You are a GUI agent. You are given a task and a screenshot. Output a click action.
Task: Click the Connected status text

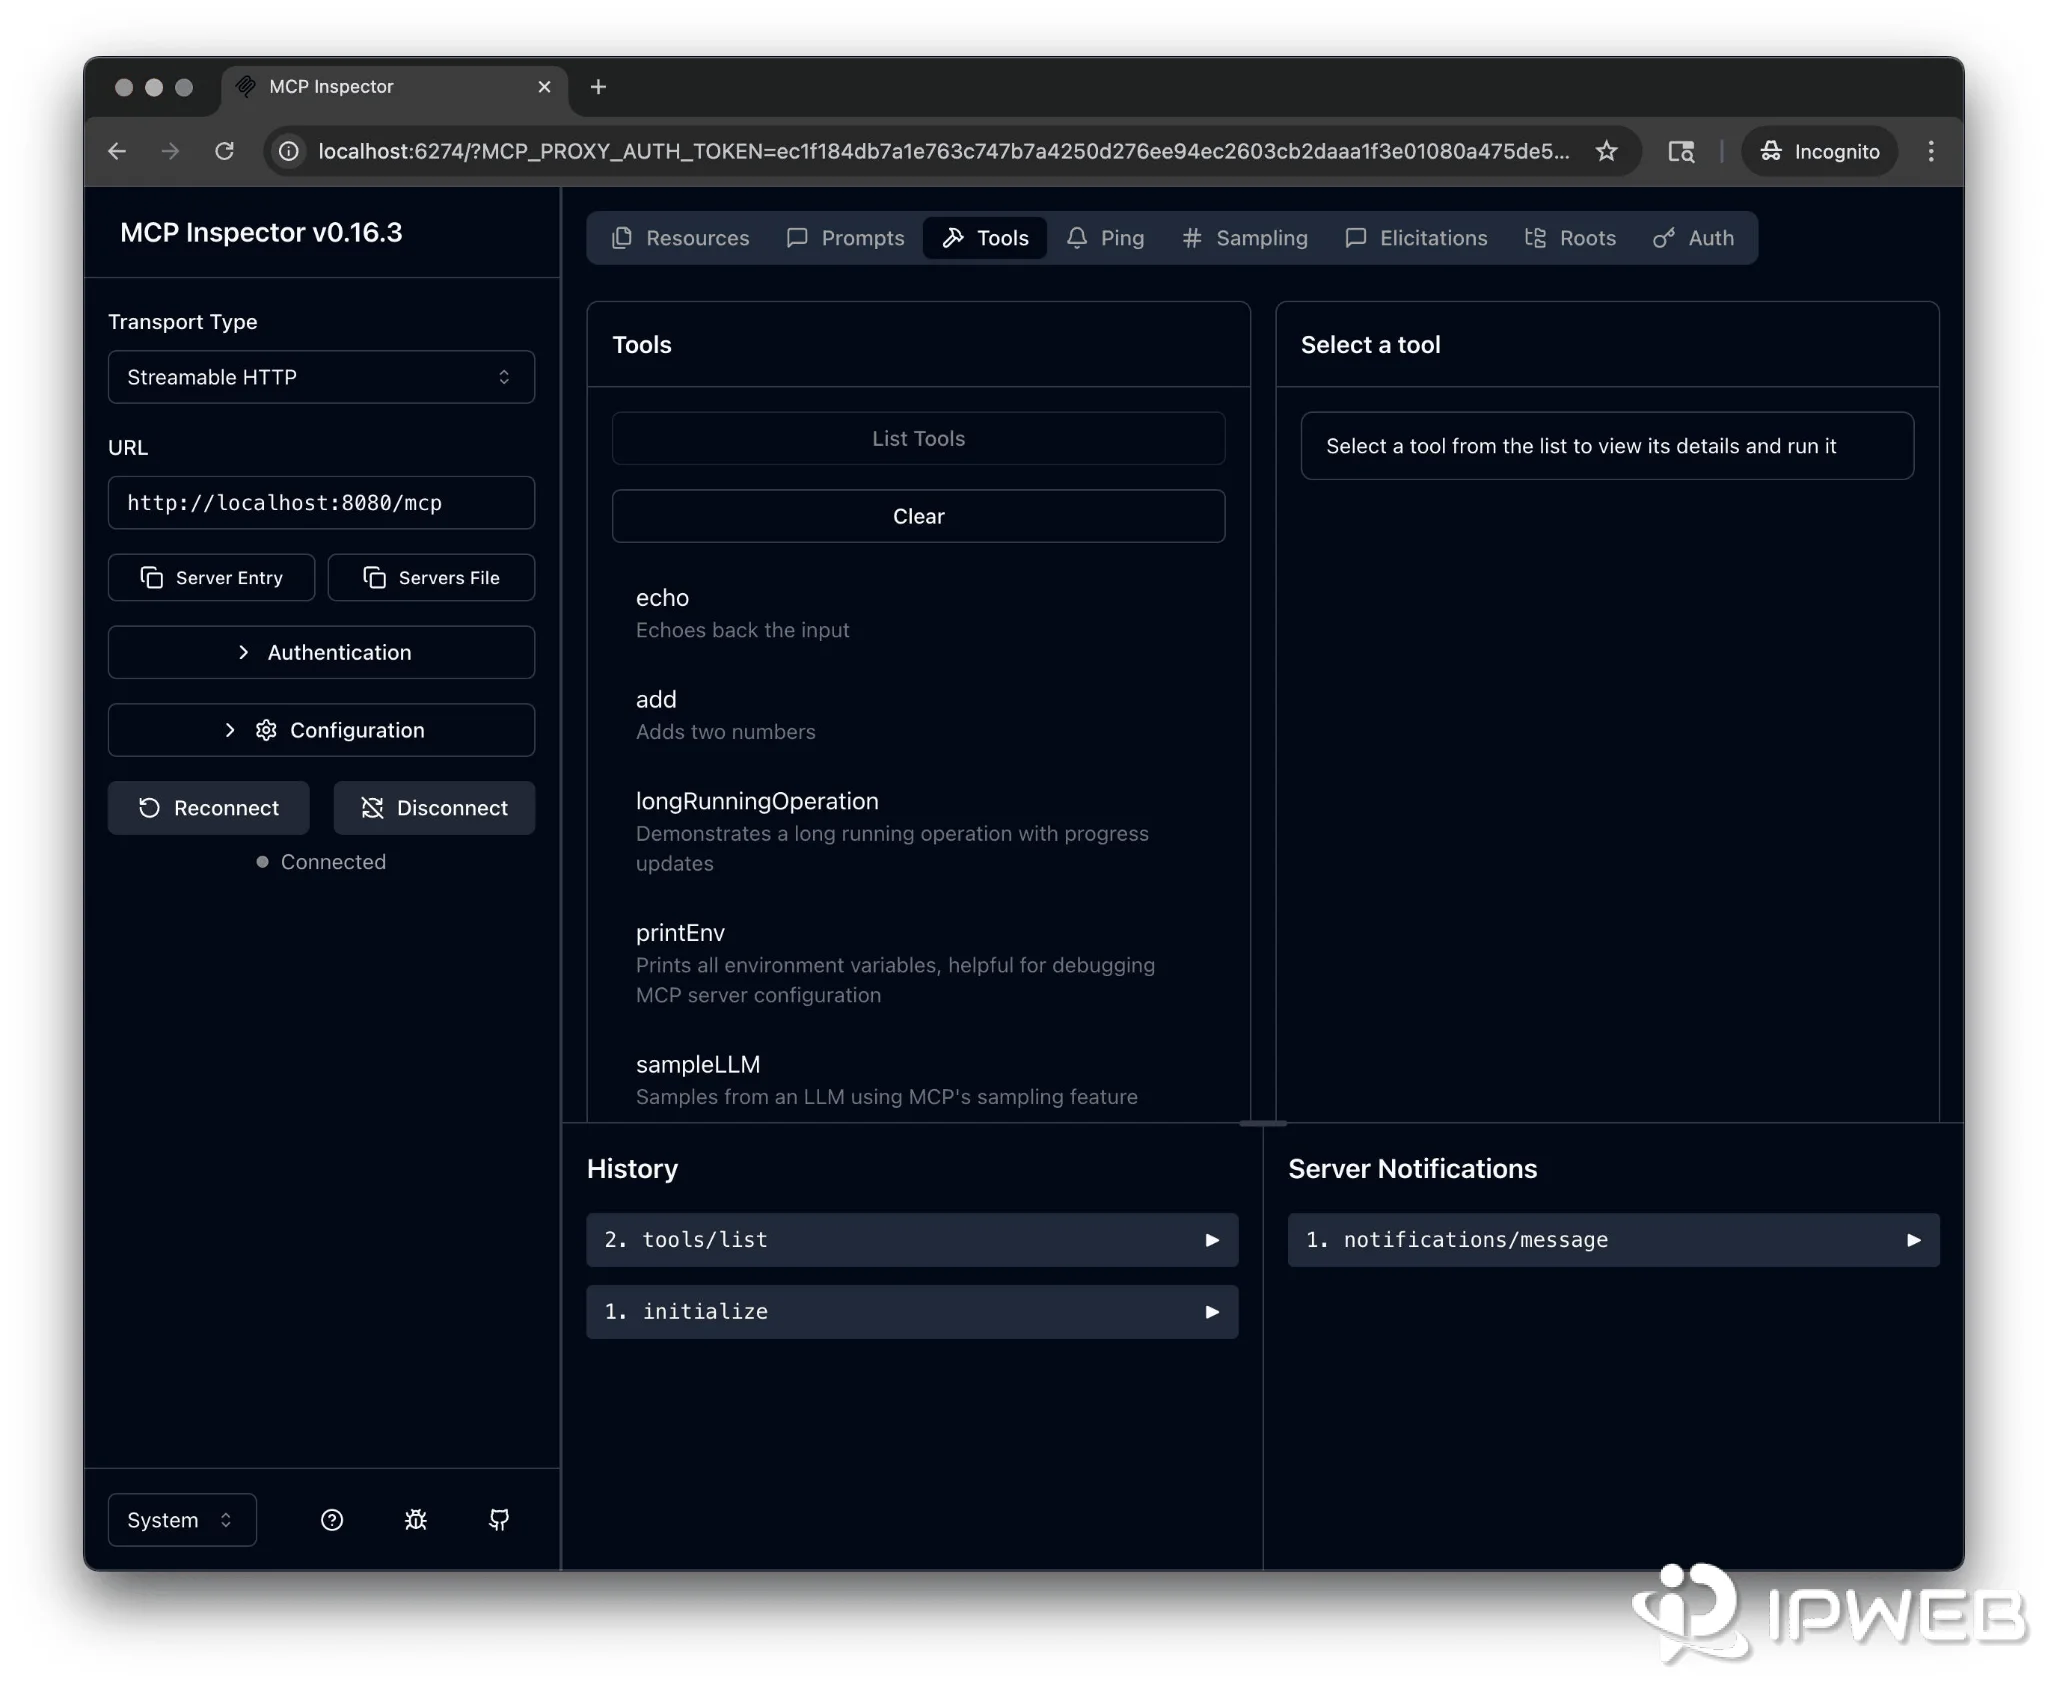(x=333, y=862)
